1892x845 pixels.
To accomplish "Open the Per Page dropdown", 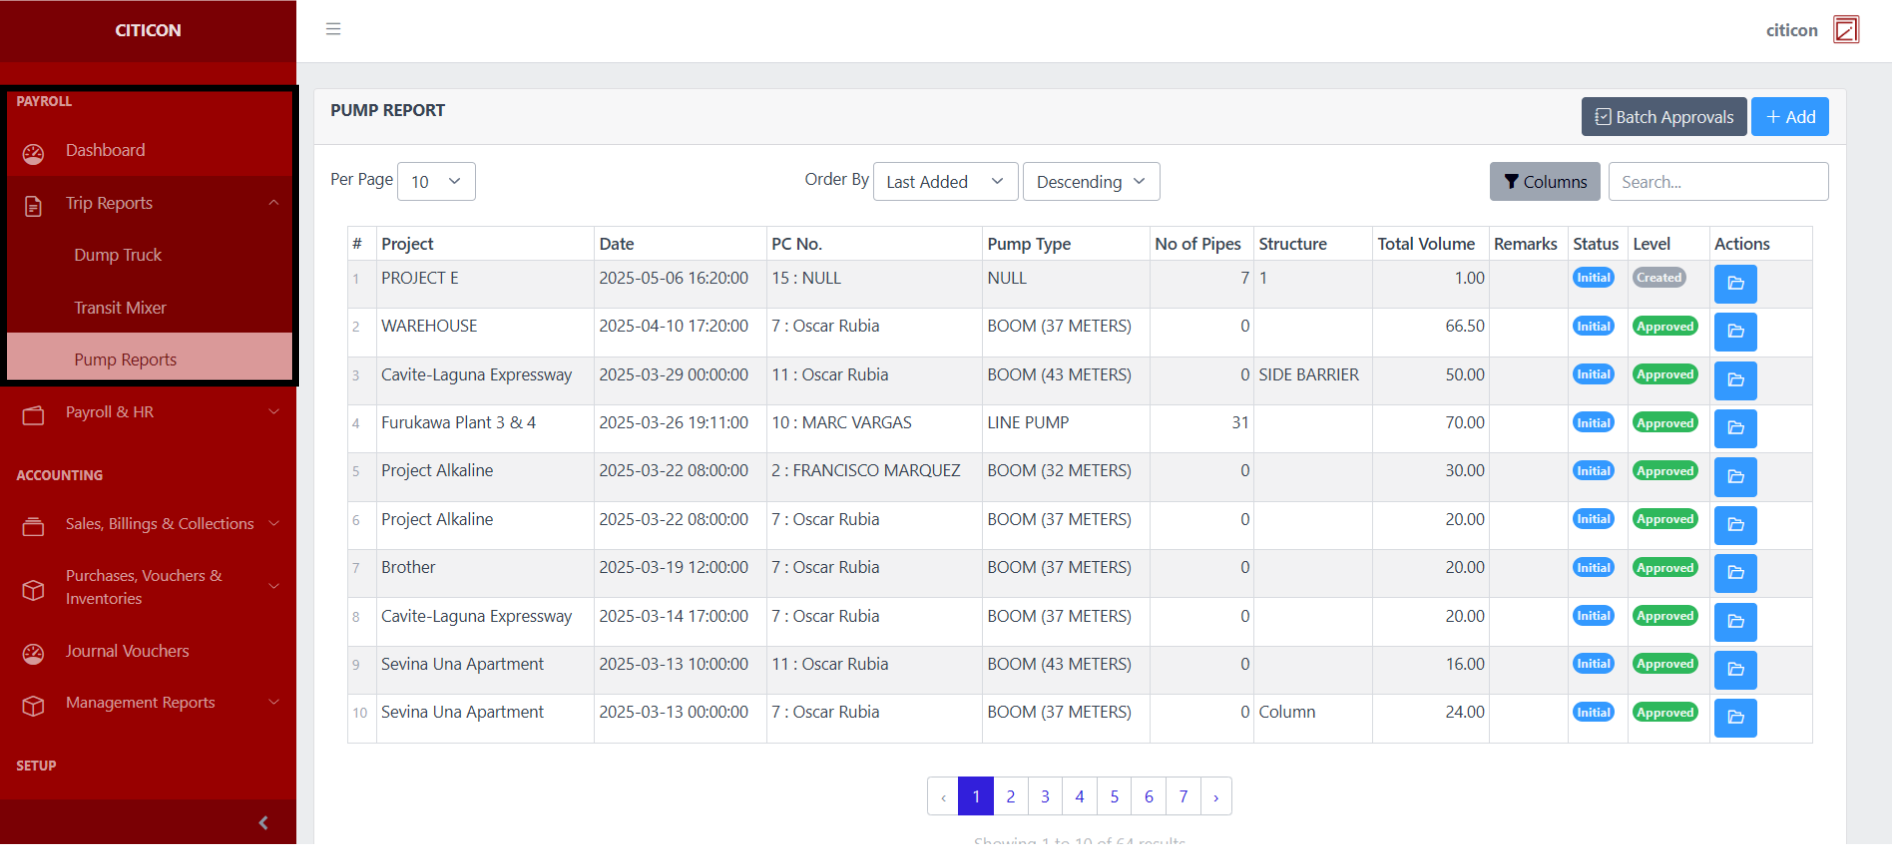I will 436,182.
